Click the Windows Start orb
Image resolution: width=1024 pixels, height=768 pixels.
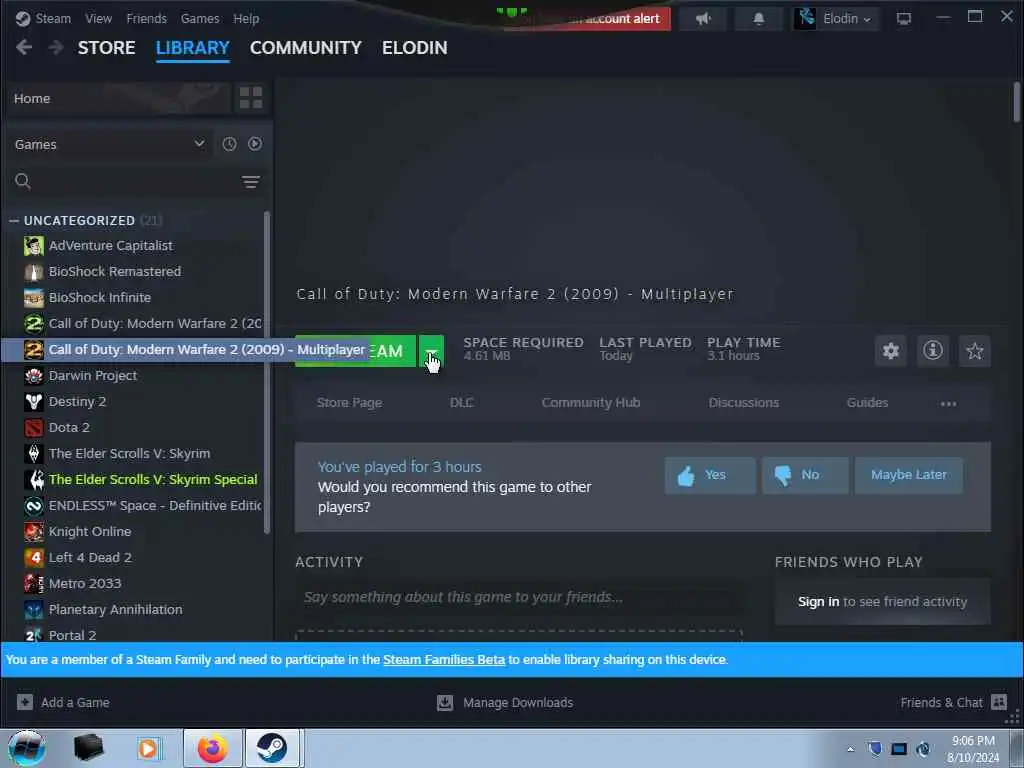coord(26,748)
